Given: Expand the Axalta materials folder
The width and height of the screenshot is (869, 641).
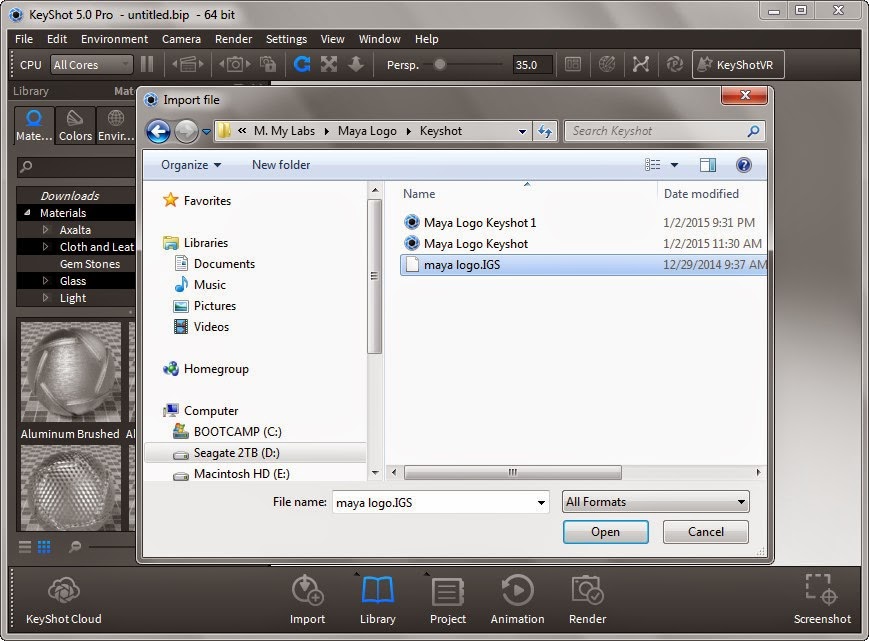Looking at the screenshot, I should coord(45,229).
